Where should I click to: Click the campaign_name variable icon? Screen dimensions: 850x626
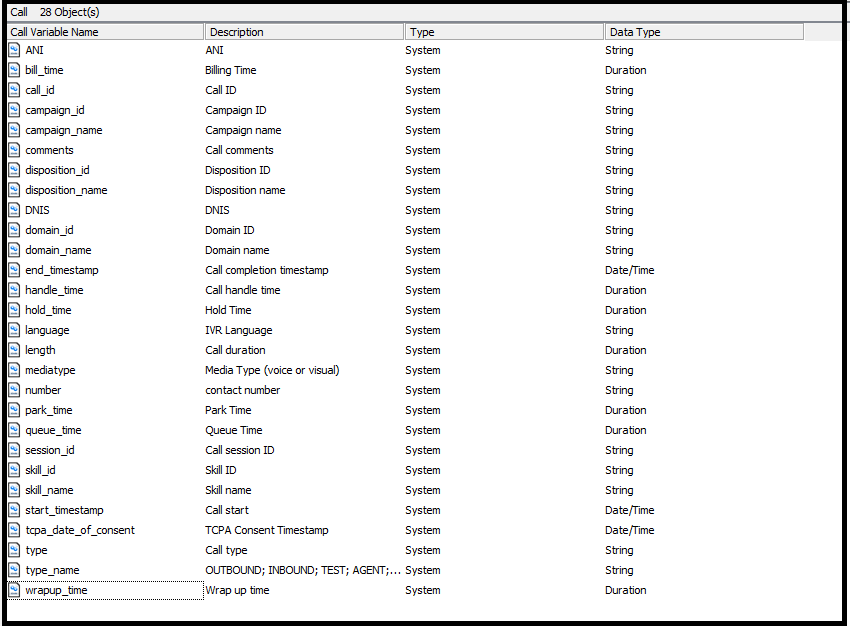click(x=14, y=131)
